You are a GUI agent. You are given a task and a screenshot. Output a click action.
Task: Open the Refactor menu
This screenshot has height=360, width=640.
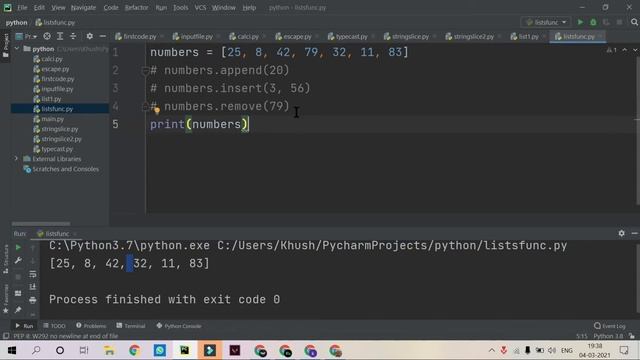137,7
